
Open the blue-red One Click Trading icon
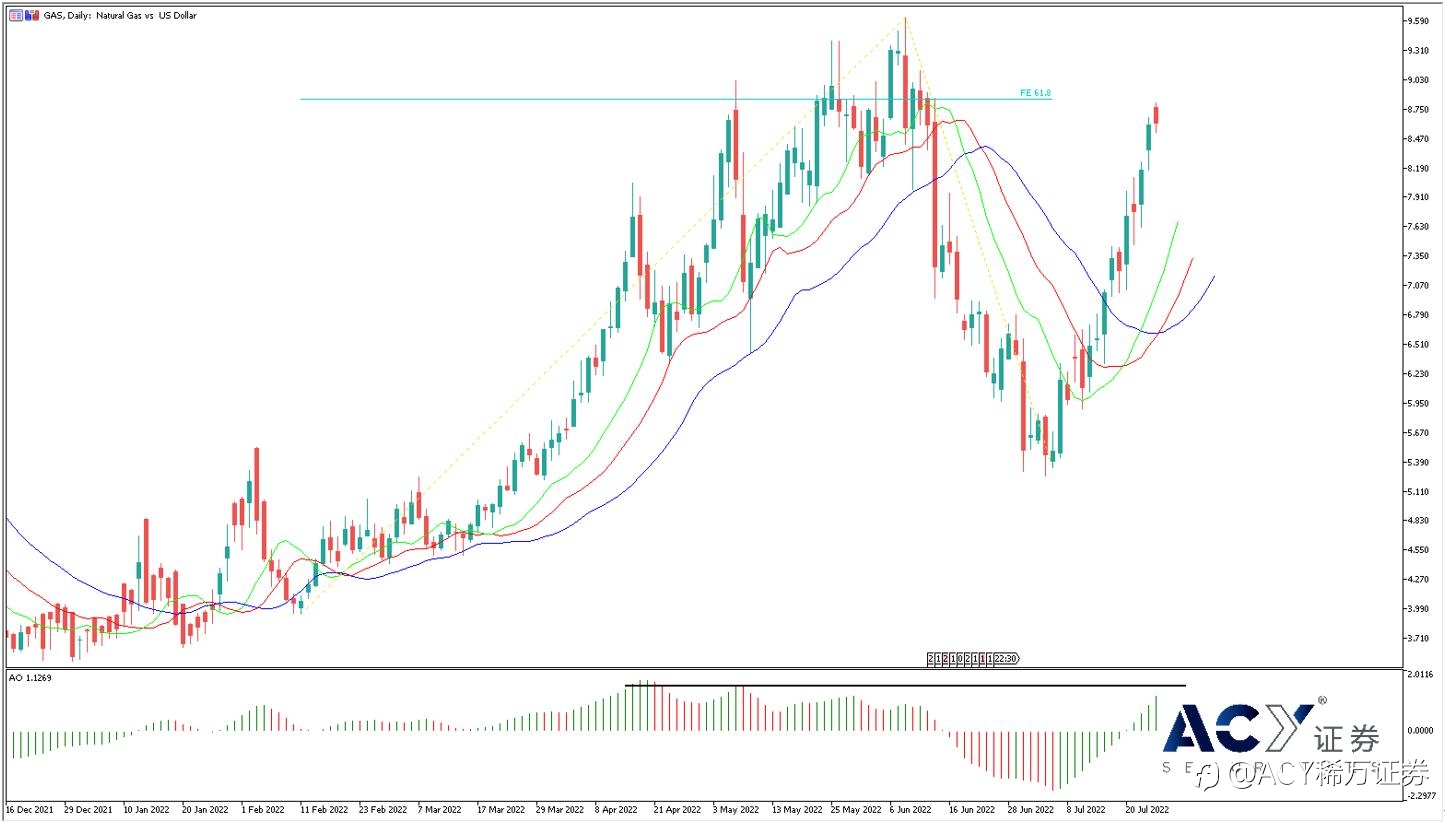pyautogui.click(x=30, y=15)
